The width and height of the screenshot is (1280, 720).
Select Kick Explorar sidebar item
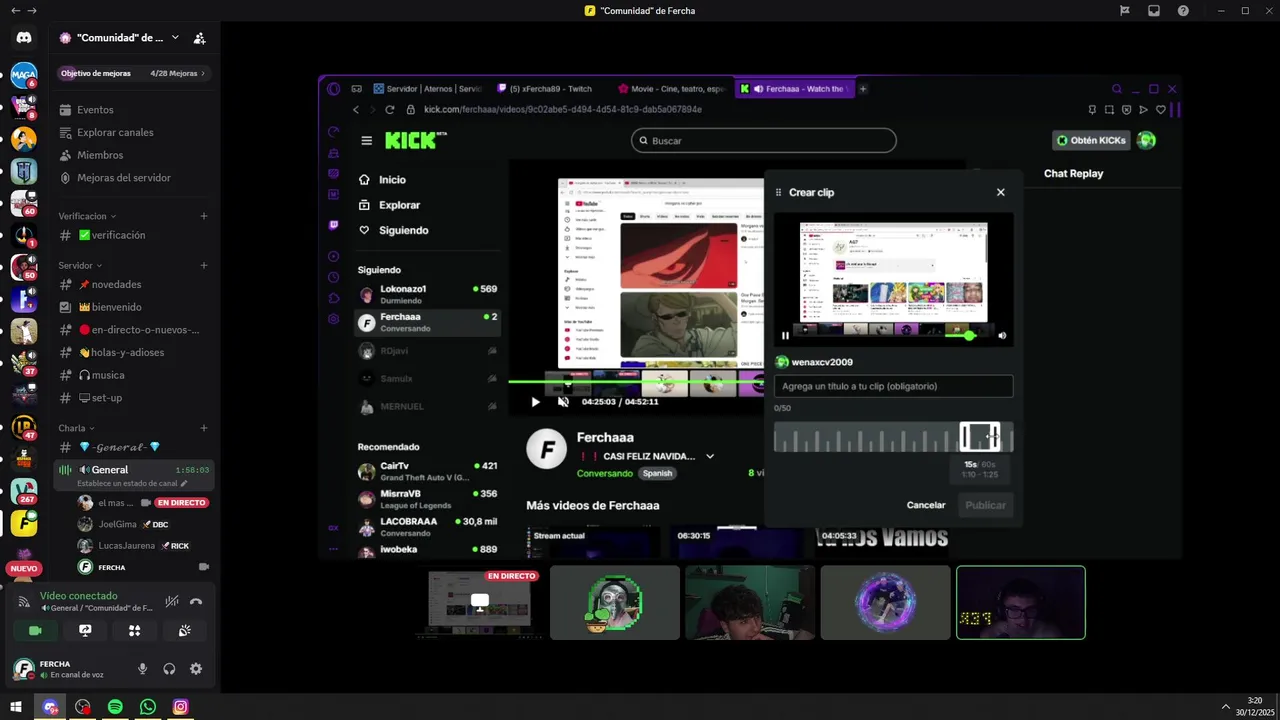[x=390, y=205]
